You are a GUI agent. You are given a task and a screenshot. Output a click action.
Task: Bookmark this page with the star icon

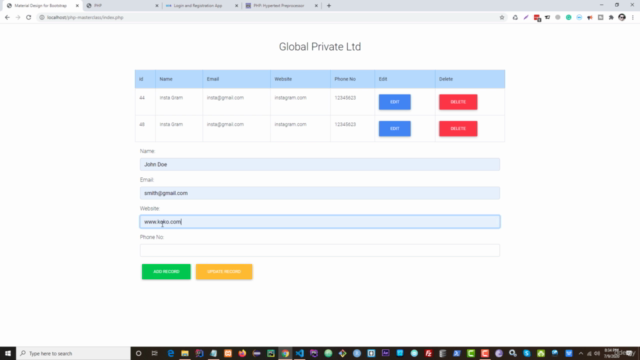click(502, 18)
